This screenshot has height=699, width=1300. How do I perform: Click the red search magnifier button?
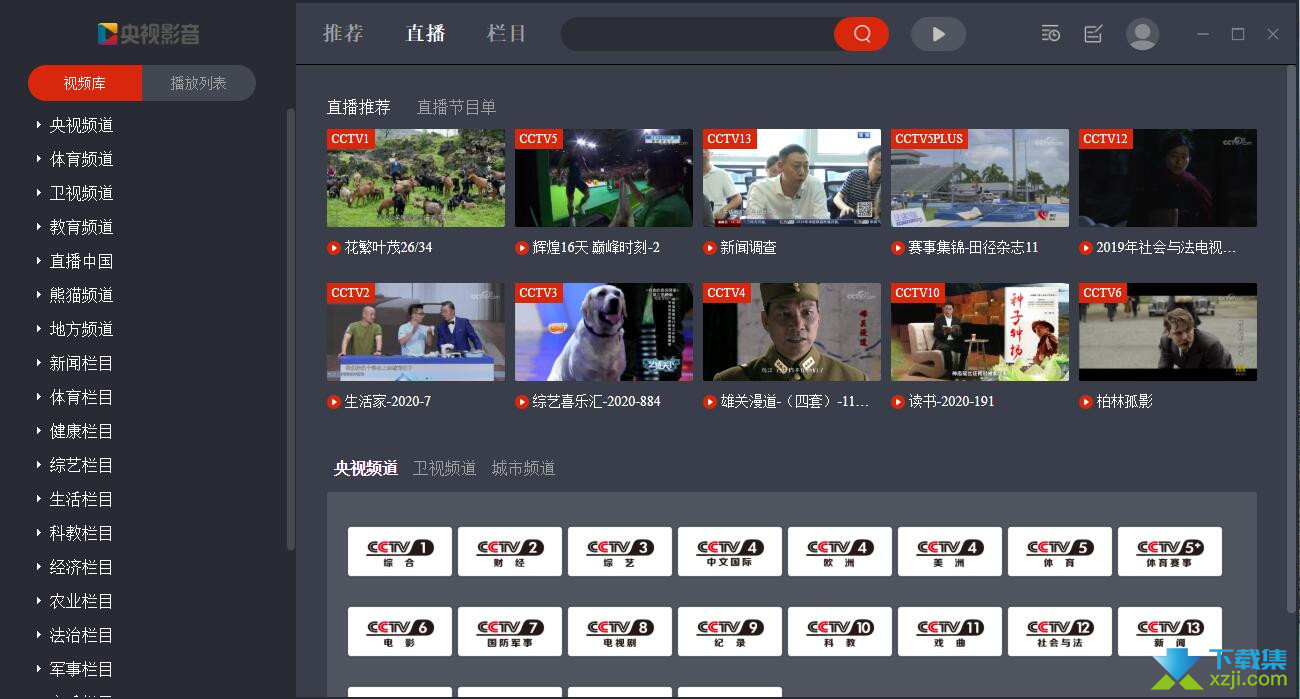tap(861, 34)
